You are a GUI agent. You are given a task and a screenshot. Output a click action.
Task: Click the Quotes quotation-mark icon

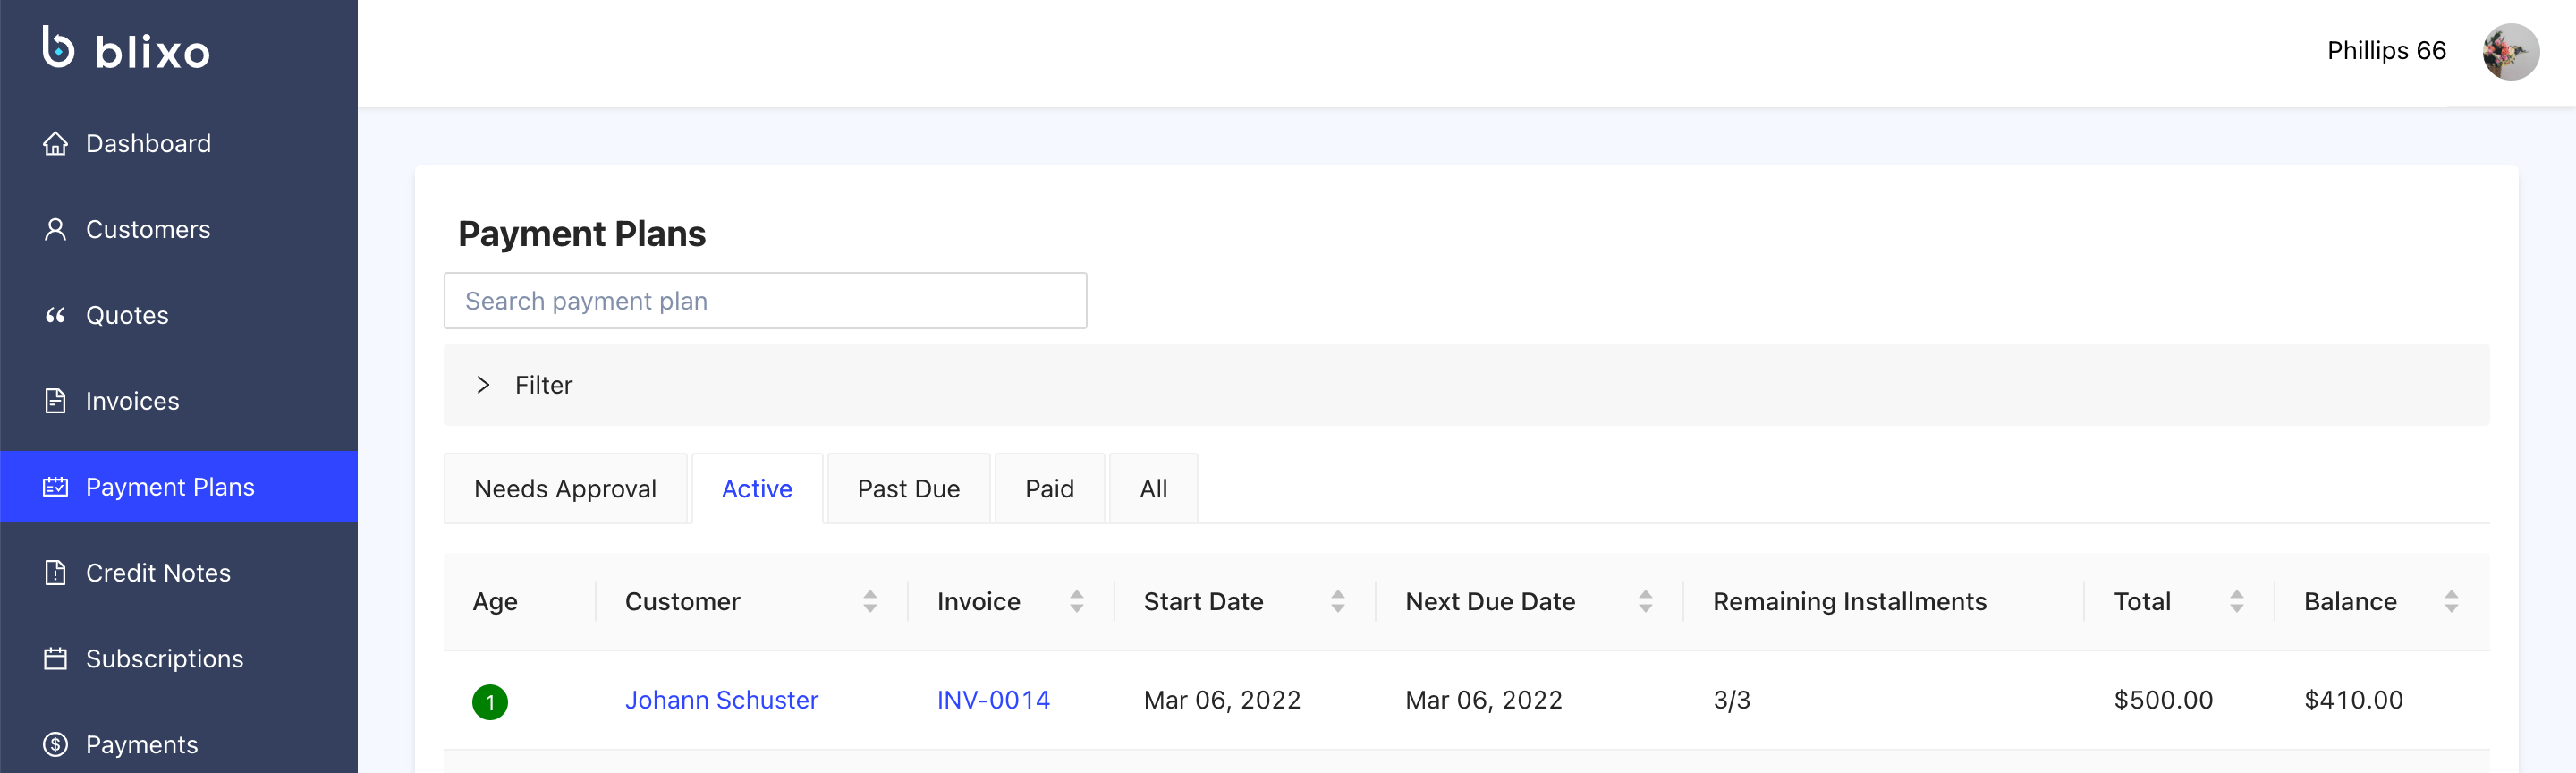click(55, 316)
